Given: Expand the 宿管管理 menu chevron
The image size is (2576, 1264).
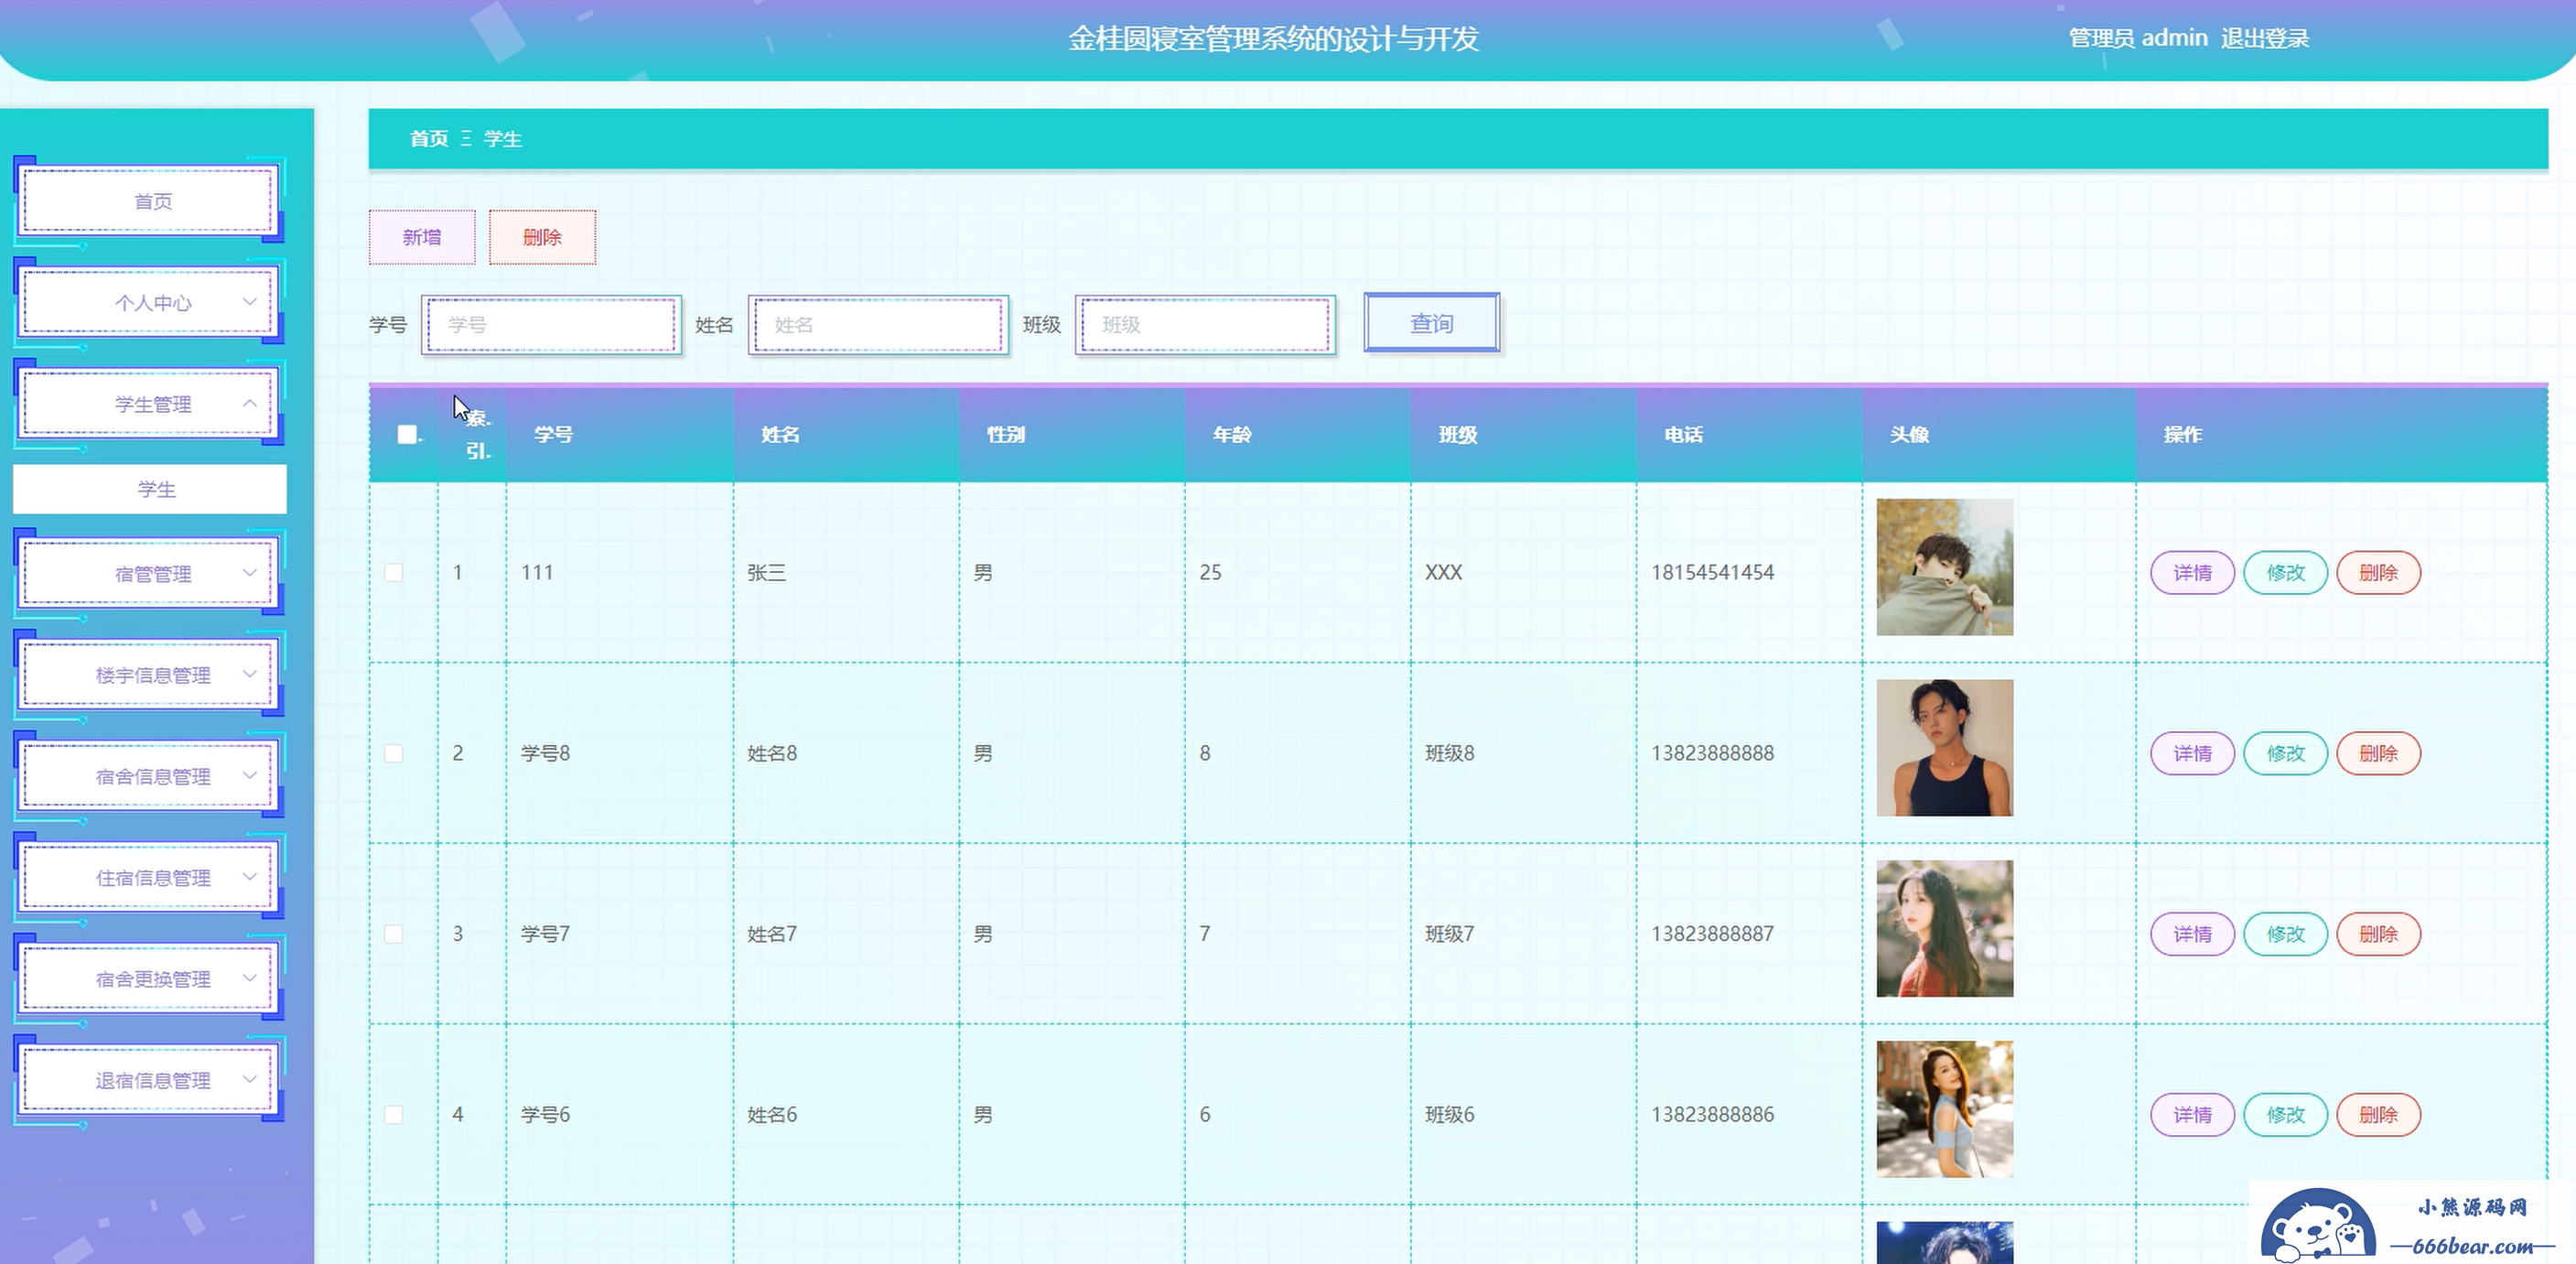Looking at the screenshot, I should pyautogui.click(x=249, y=573).
